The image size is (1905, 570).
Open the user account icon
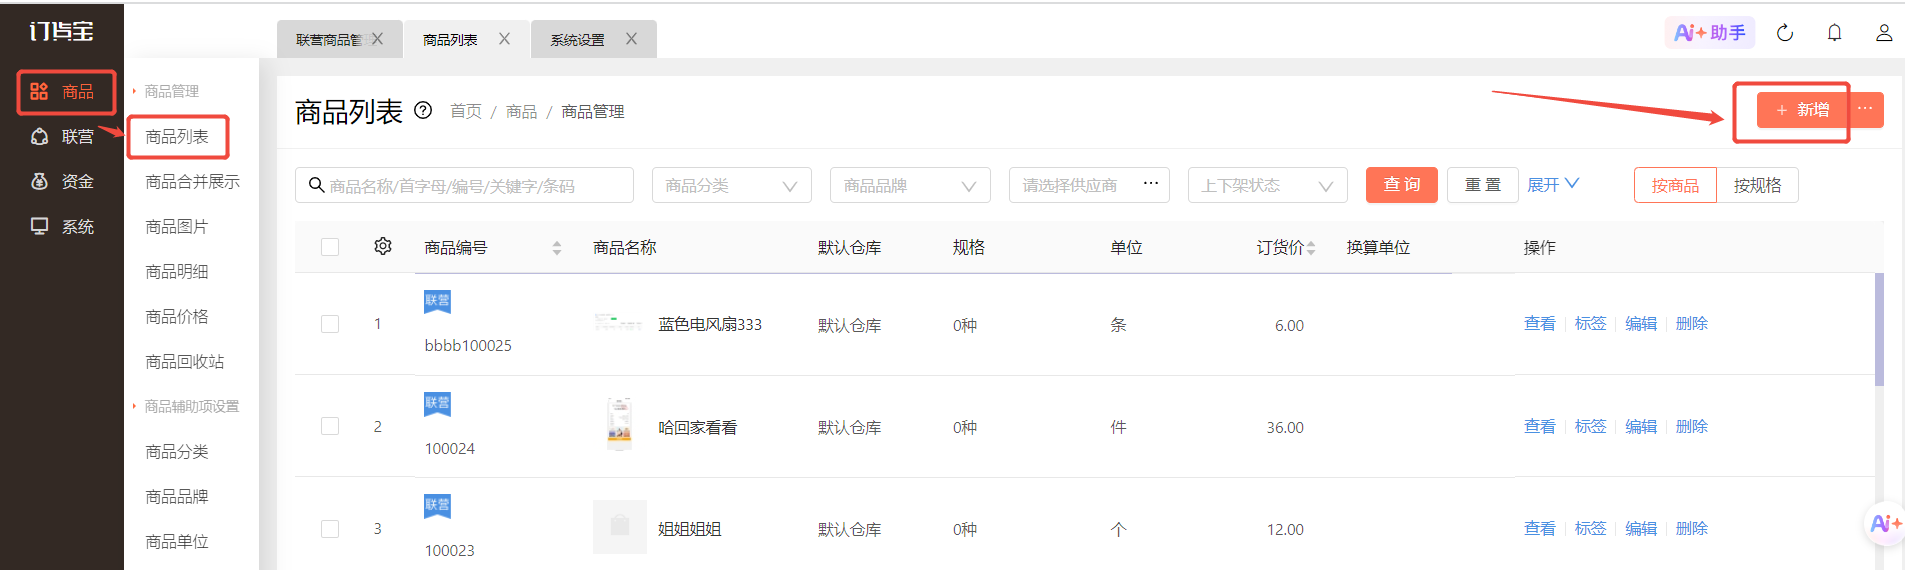tap(1884, 33)
